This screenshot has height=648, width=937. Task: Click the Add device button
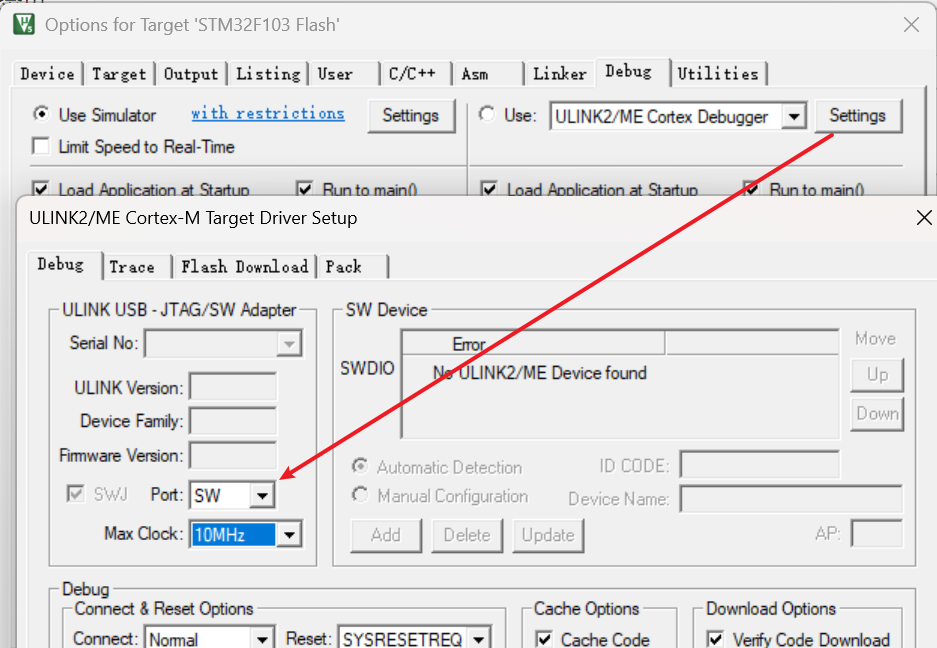click(x=386, y=534)
